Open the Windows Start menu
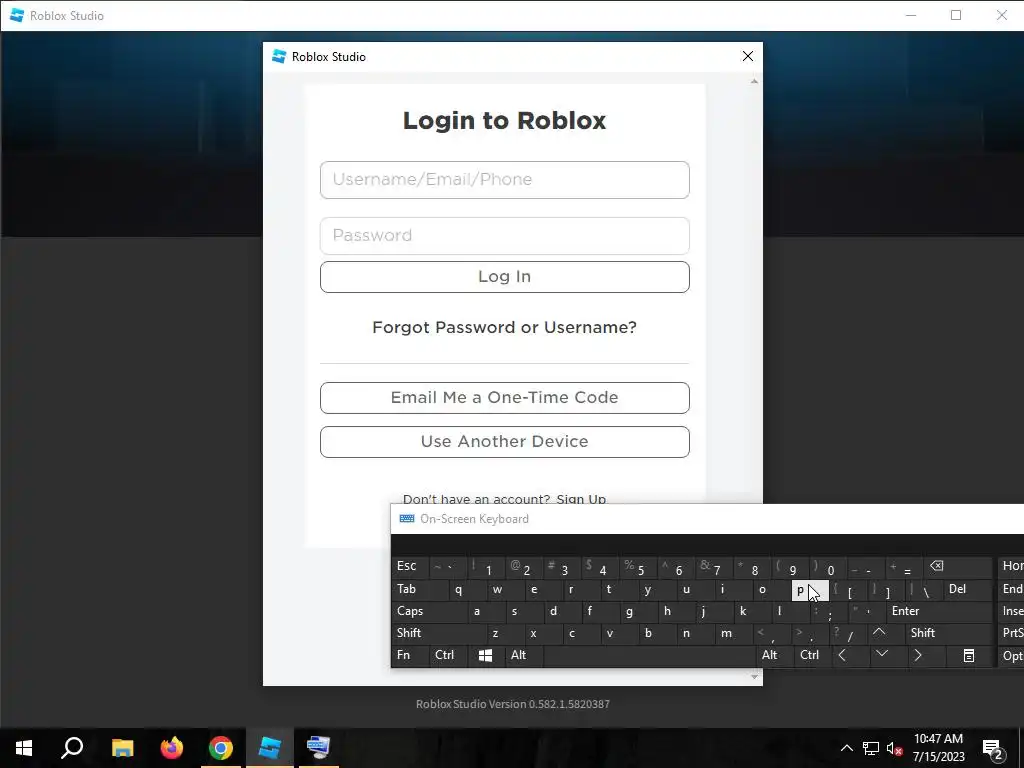Screen dimensions: 1024x768 (24, 748)
